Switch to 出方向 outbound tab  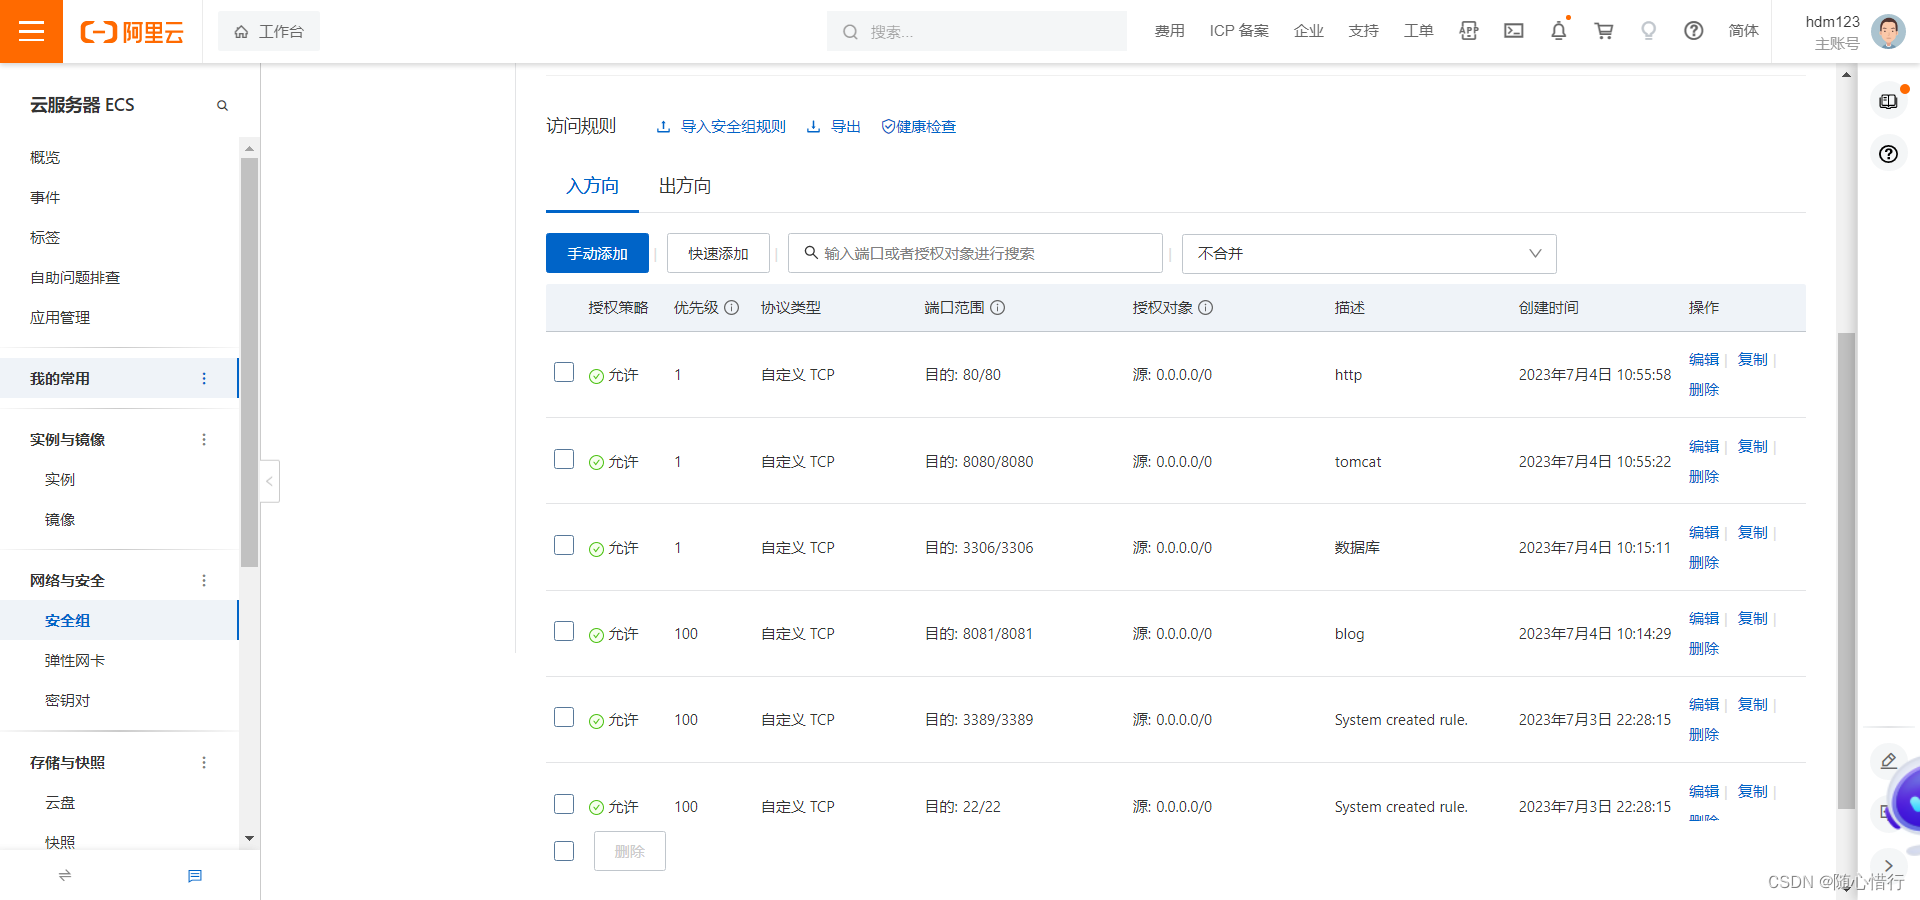685,186
